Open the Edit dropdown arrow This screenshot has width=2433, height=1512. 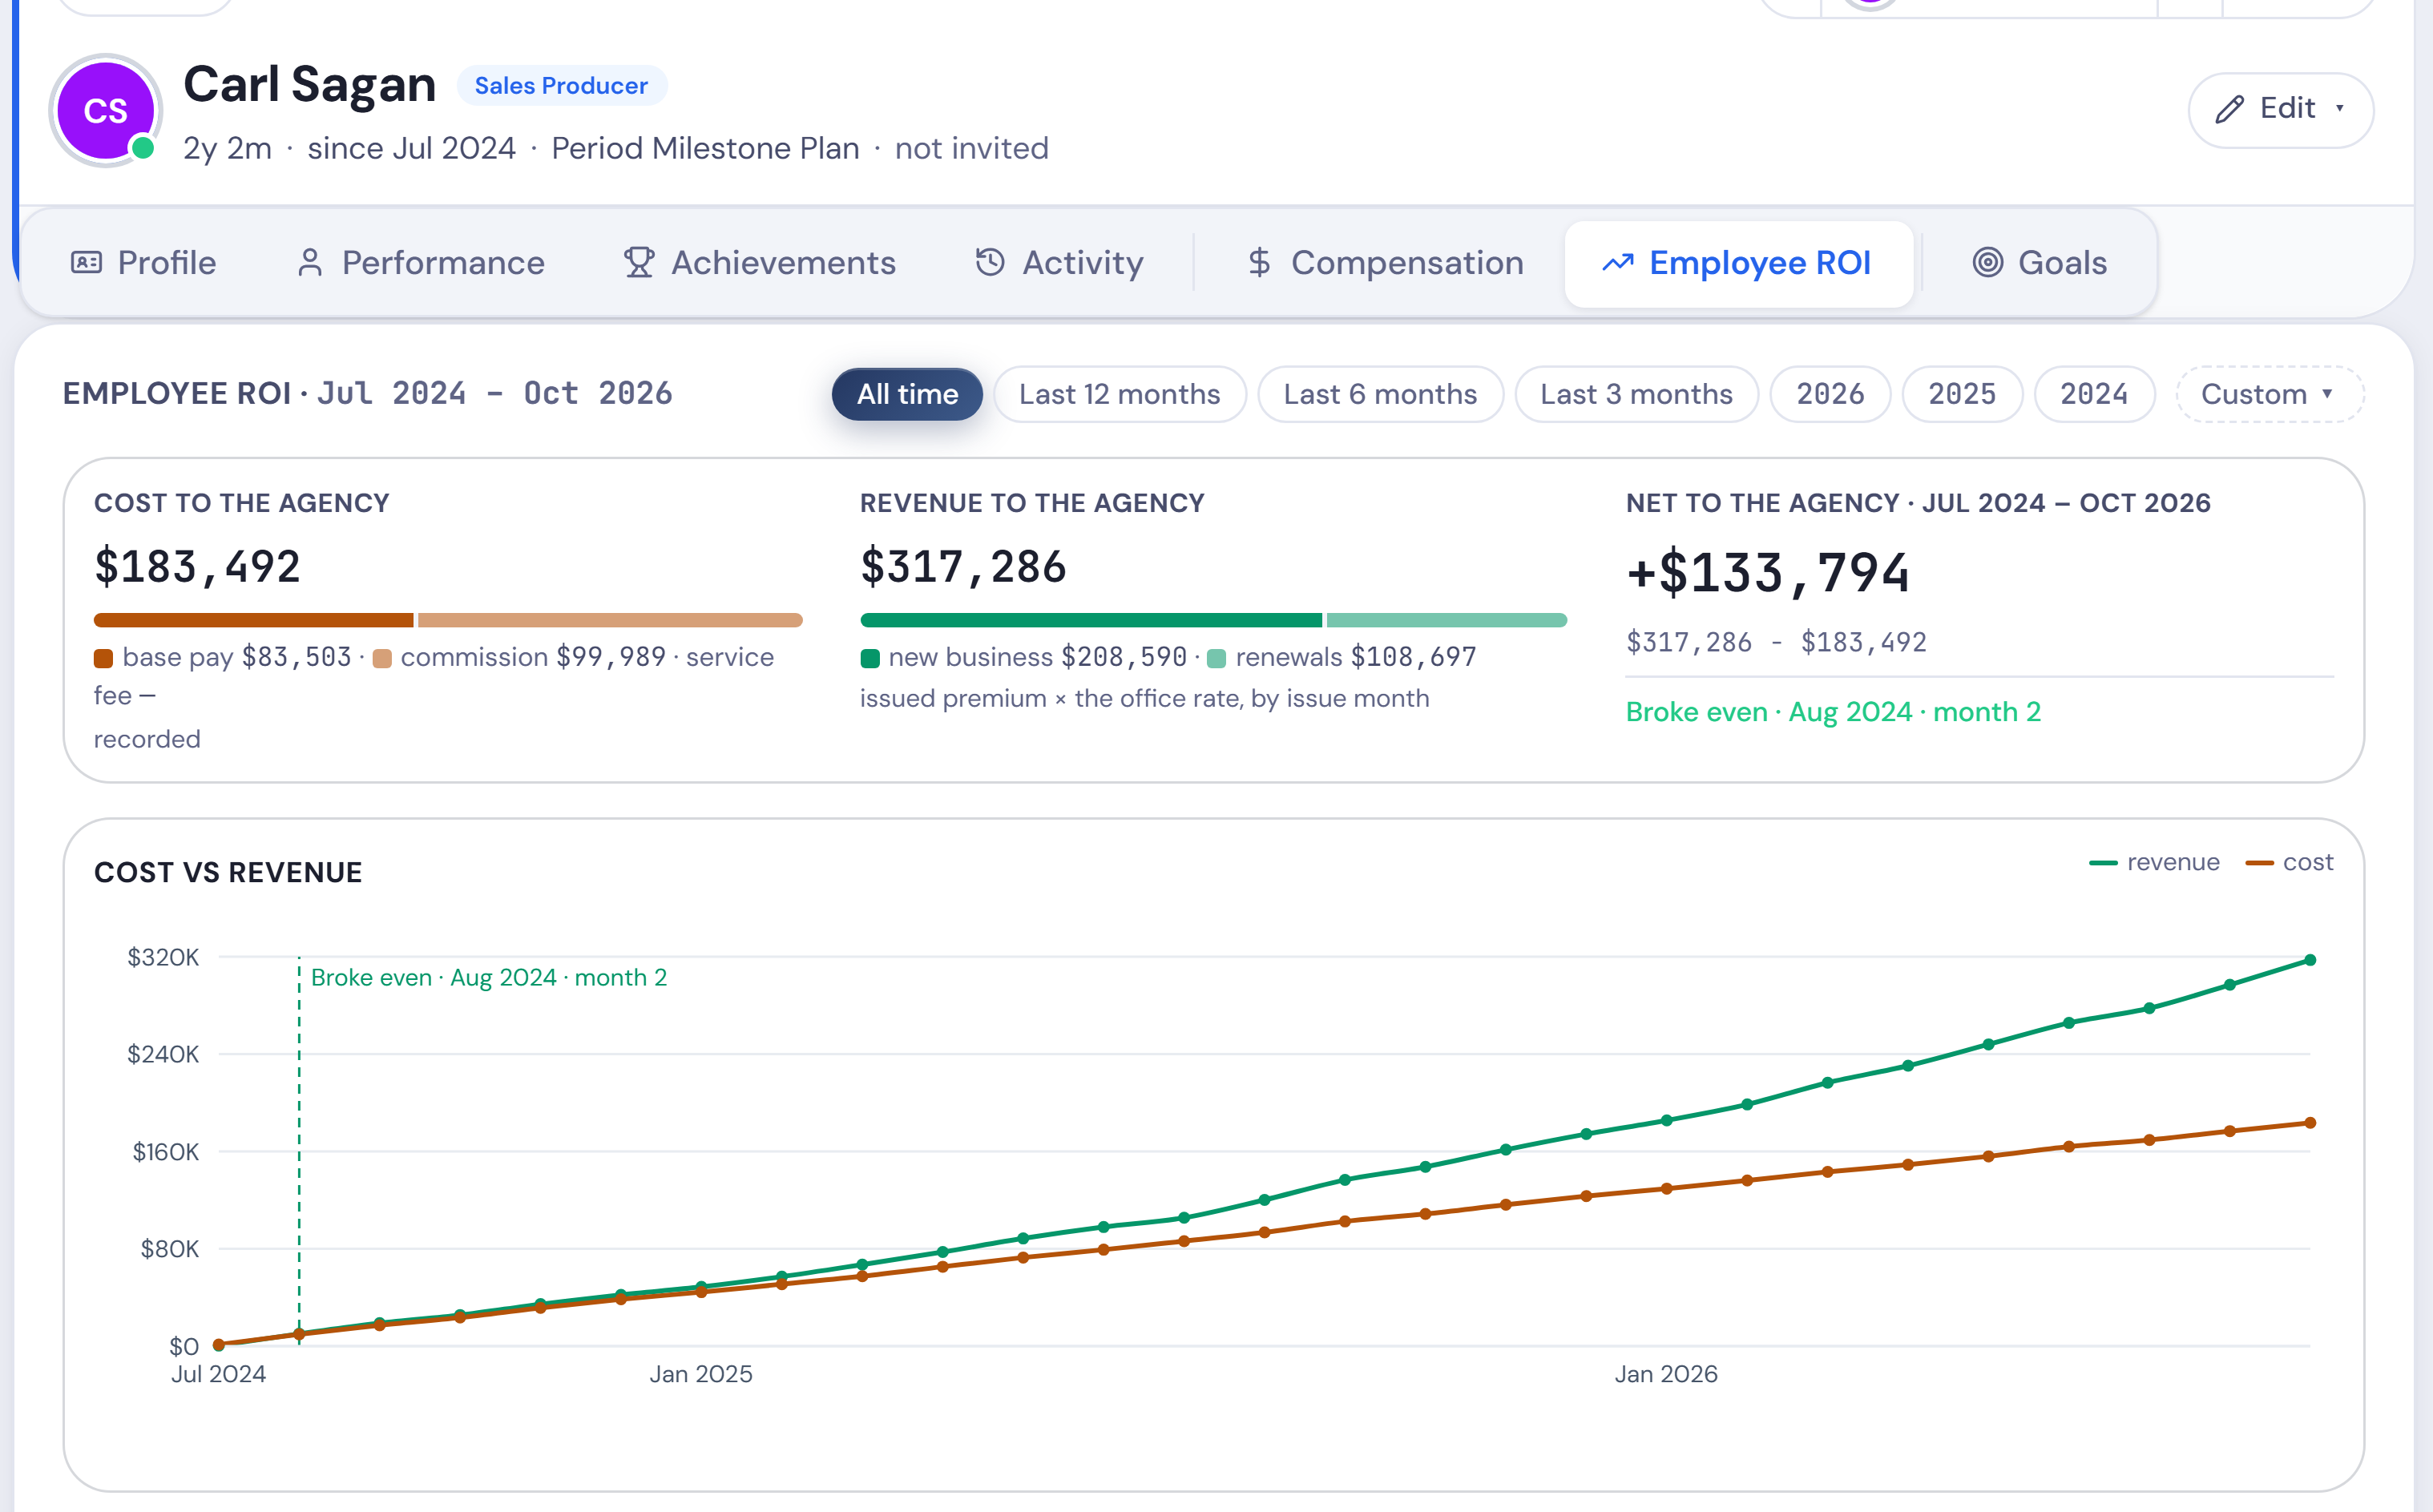point(2339,109)
